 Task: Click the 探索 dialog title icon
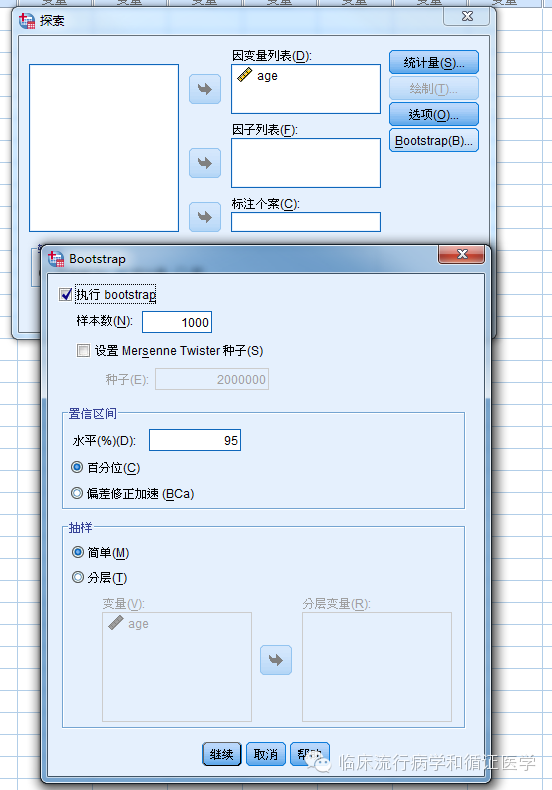[x=27, y=21]
